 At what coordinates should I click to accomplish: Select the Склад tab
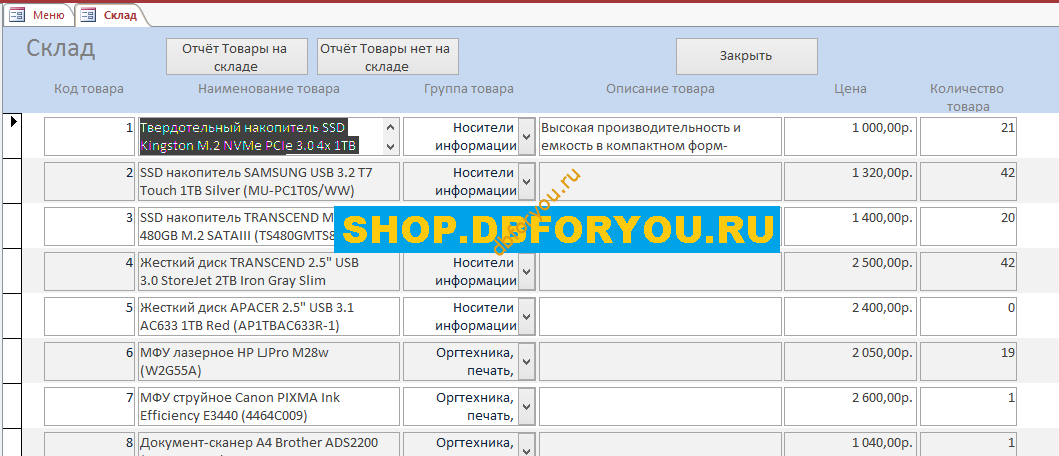[x=111, y=15]
